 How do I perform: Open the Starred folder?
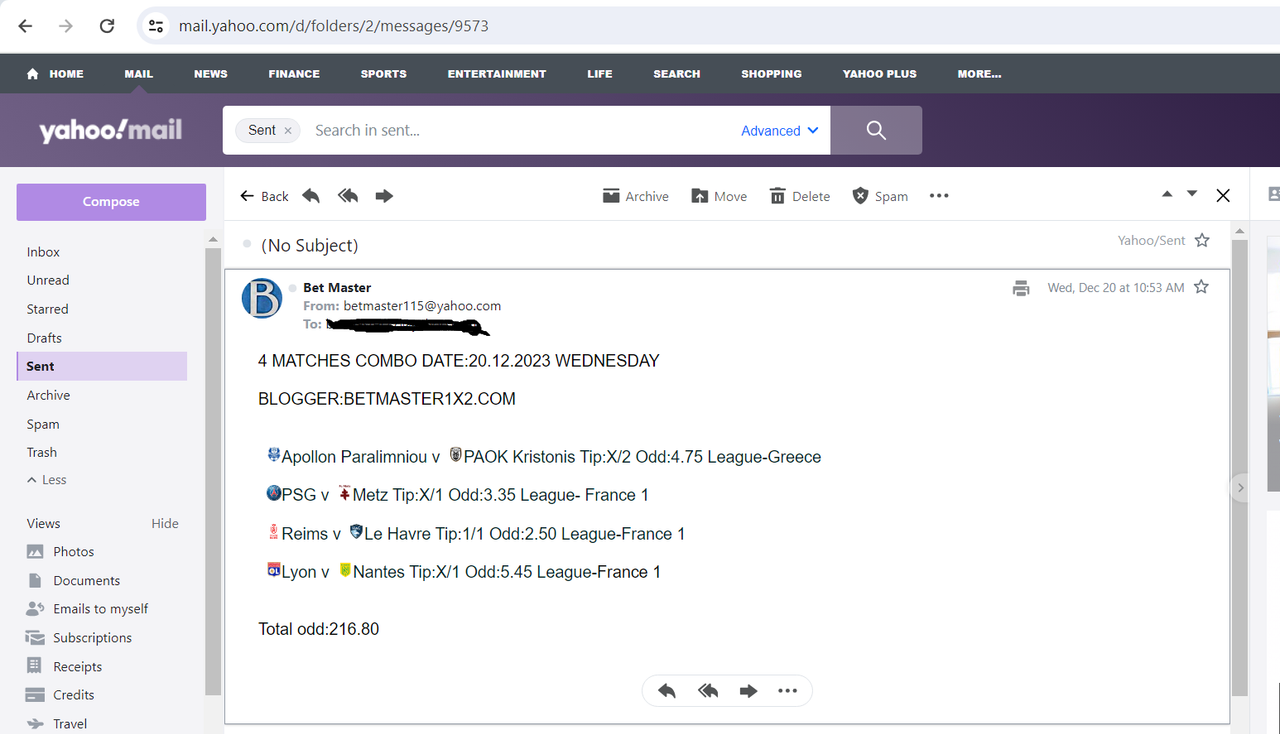point(47,309)
